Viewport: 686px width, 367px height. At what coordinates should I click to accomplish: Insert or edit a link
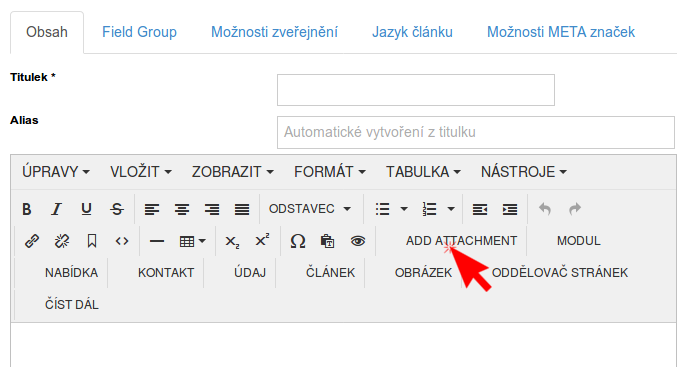coord(32,241)
